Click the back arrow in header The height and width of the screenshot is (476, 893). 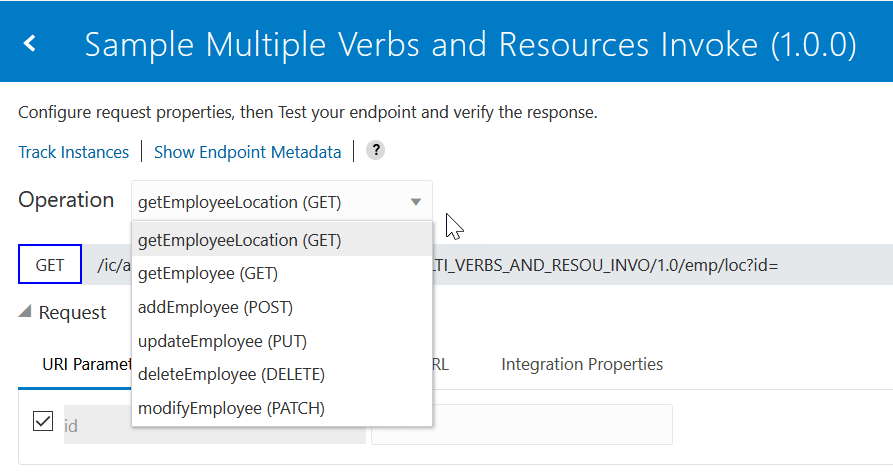30,43
